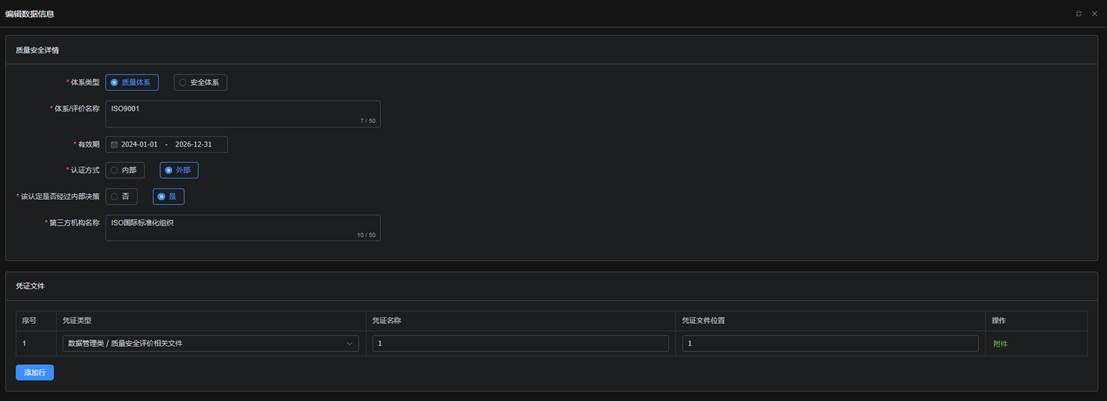Open the 凭证类型 dropdown in row 1
Viewport: 1107px width, 401px height.
click(x=210, y=344)
